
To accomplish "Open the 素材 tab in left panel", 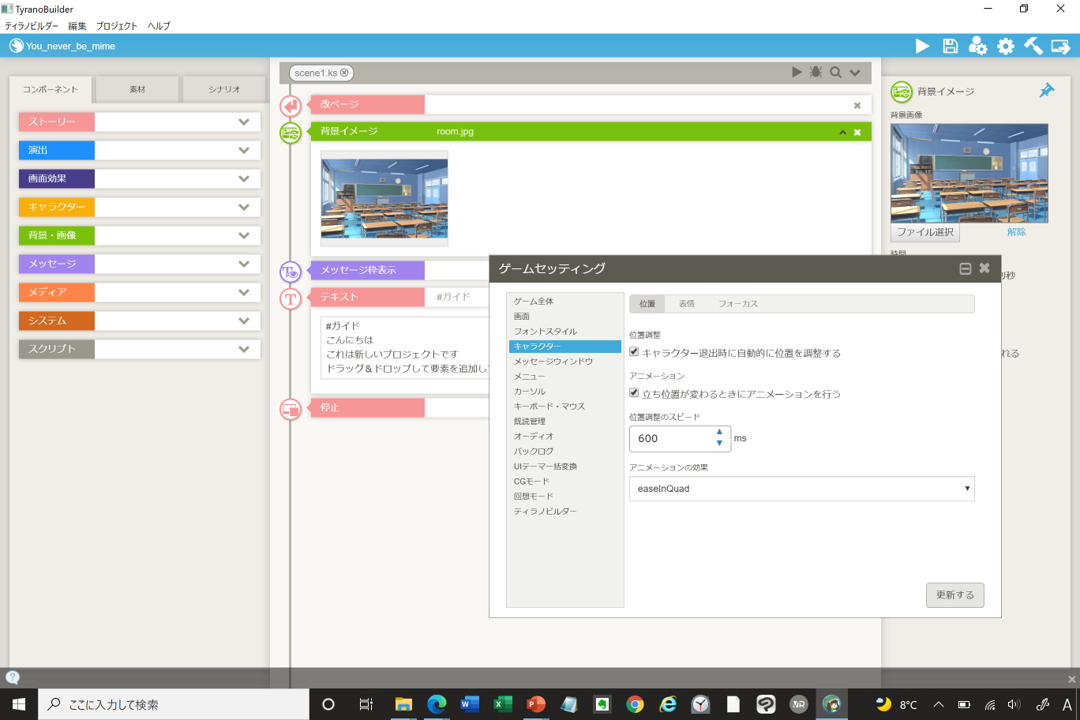I will [137, 89].
